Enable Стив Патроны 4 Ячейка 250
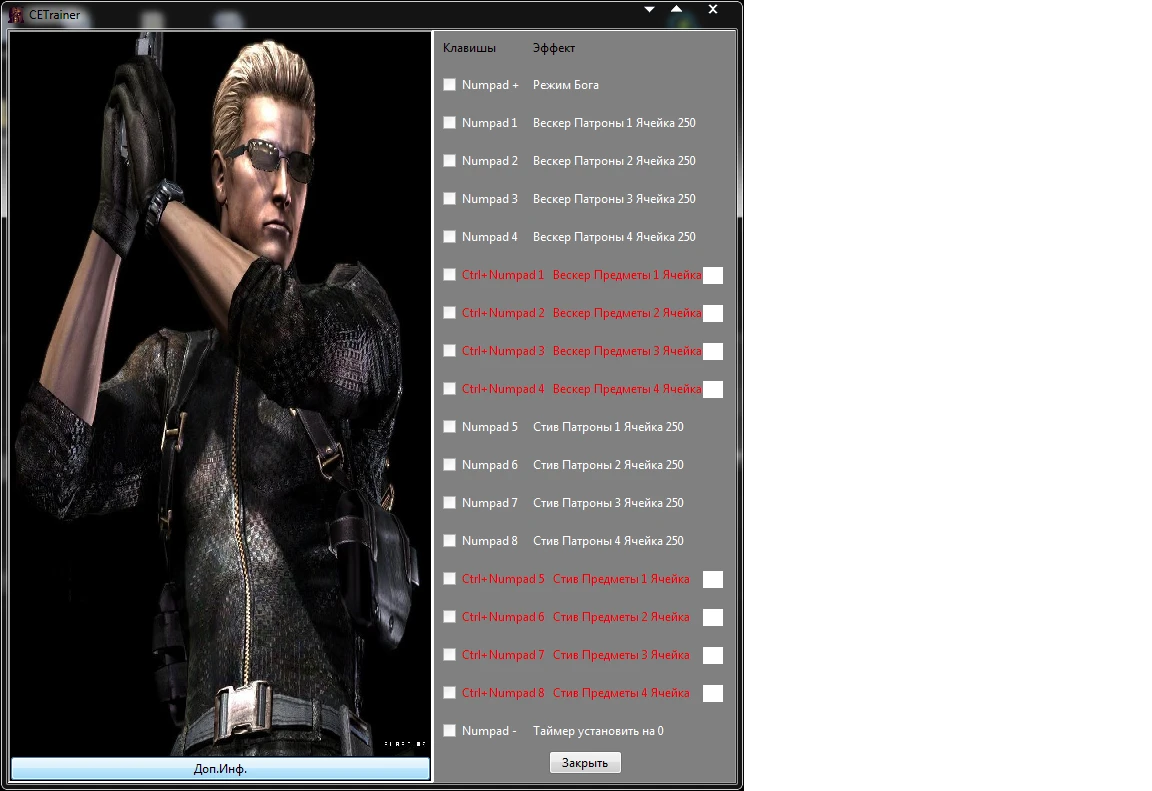Viewport: 1152px width, 791px height. point(449,541)
